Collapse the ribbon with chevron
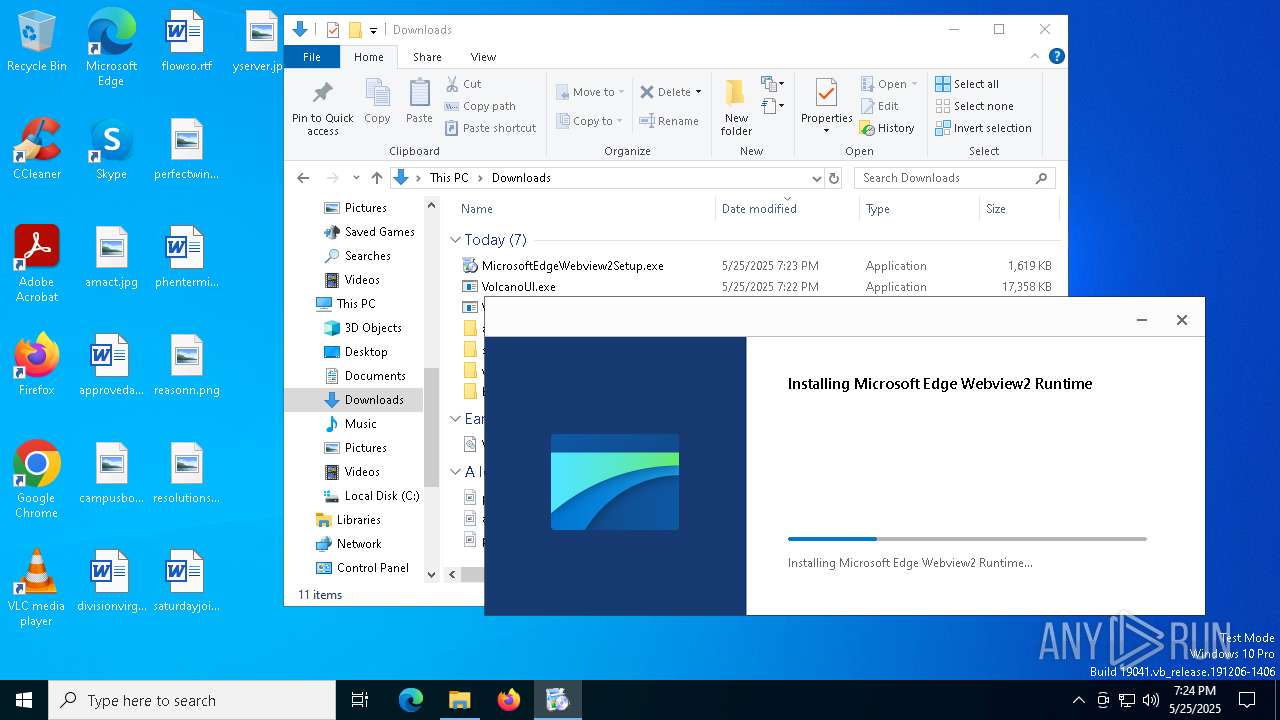The height and width of the screenshot is (720, 1280). point(1035,57)
